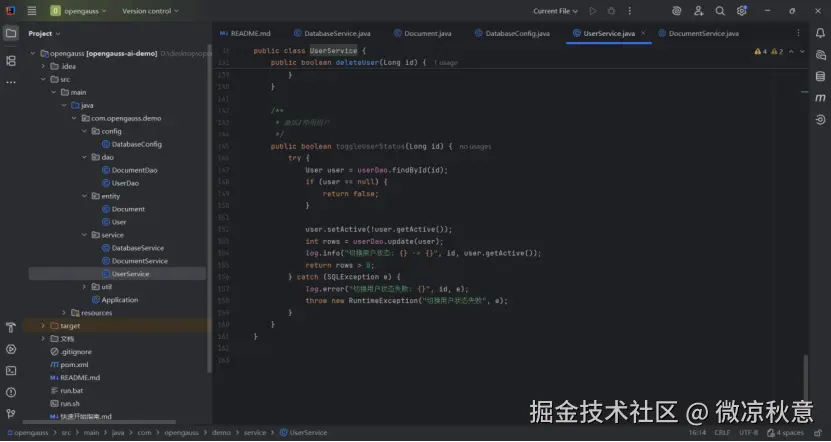Screen dimensions: 831x442
Task: Click the Project panel horizontal scrollbar
Action: click(x=99, y=422)
